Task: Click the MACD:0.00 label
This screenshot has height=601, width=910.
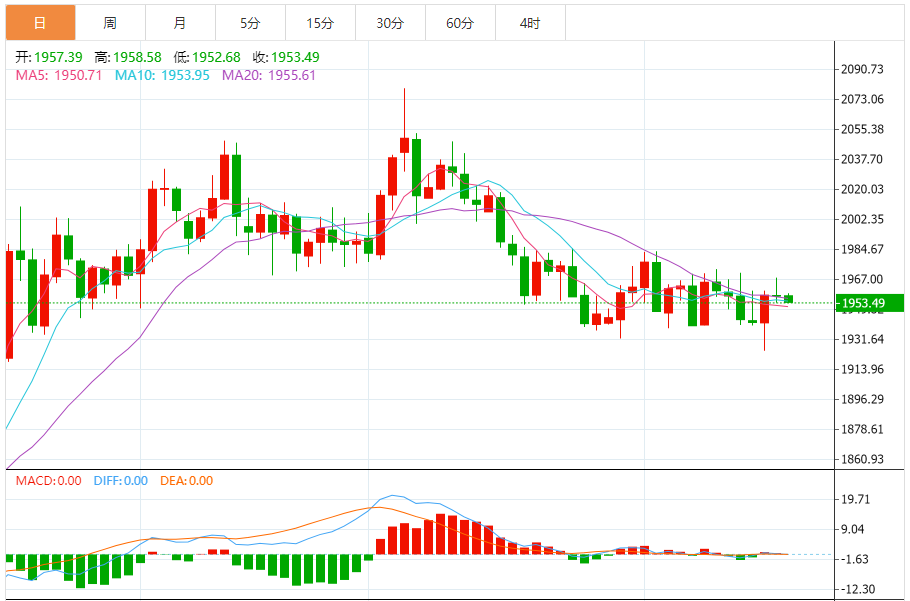Action: point(48,480)
